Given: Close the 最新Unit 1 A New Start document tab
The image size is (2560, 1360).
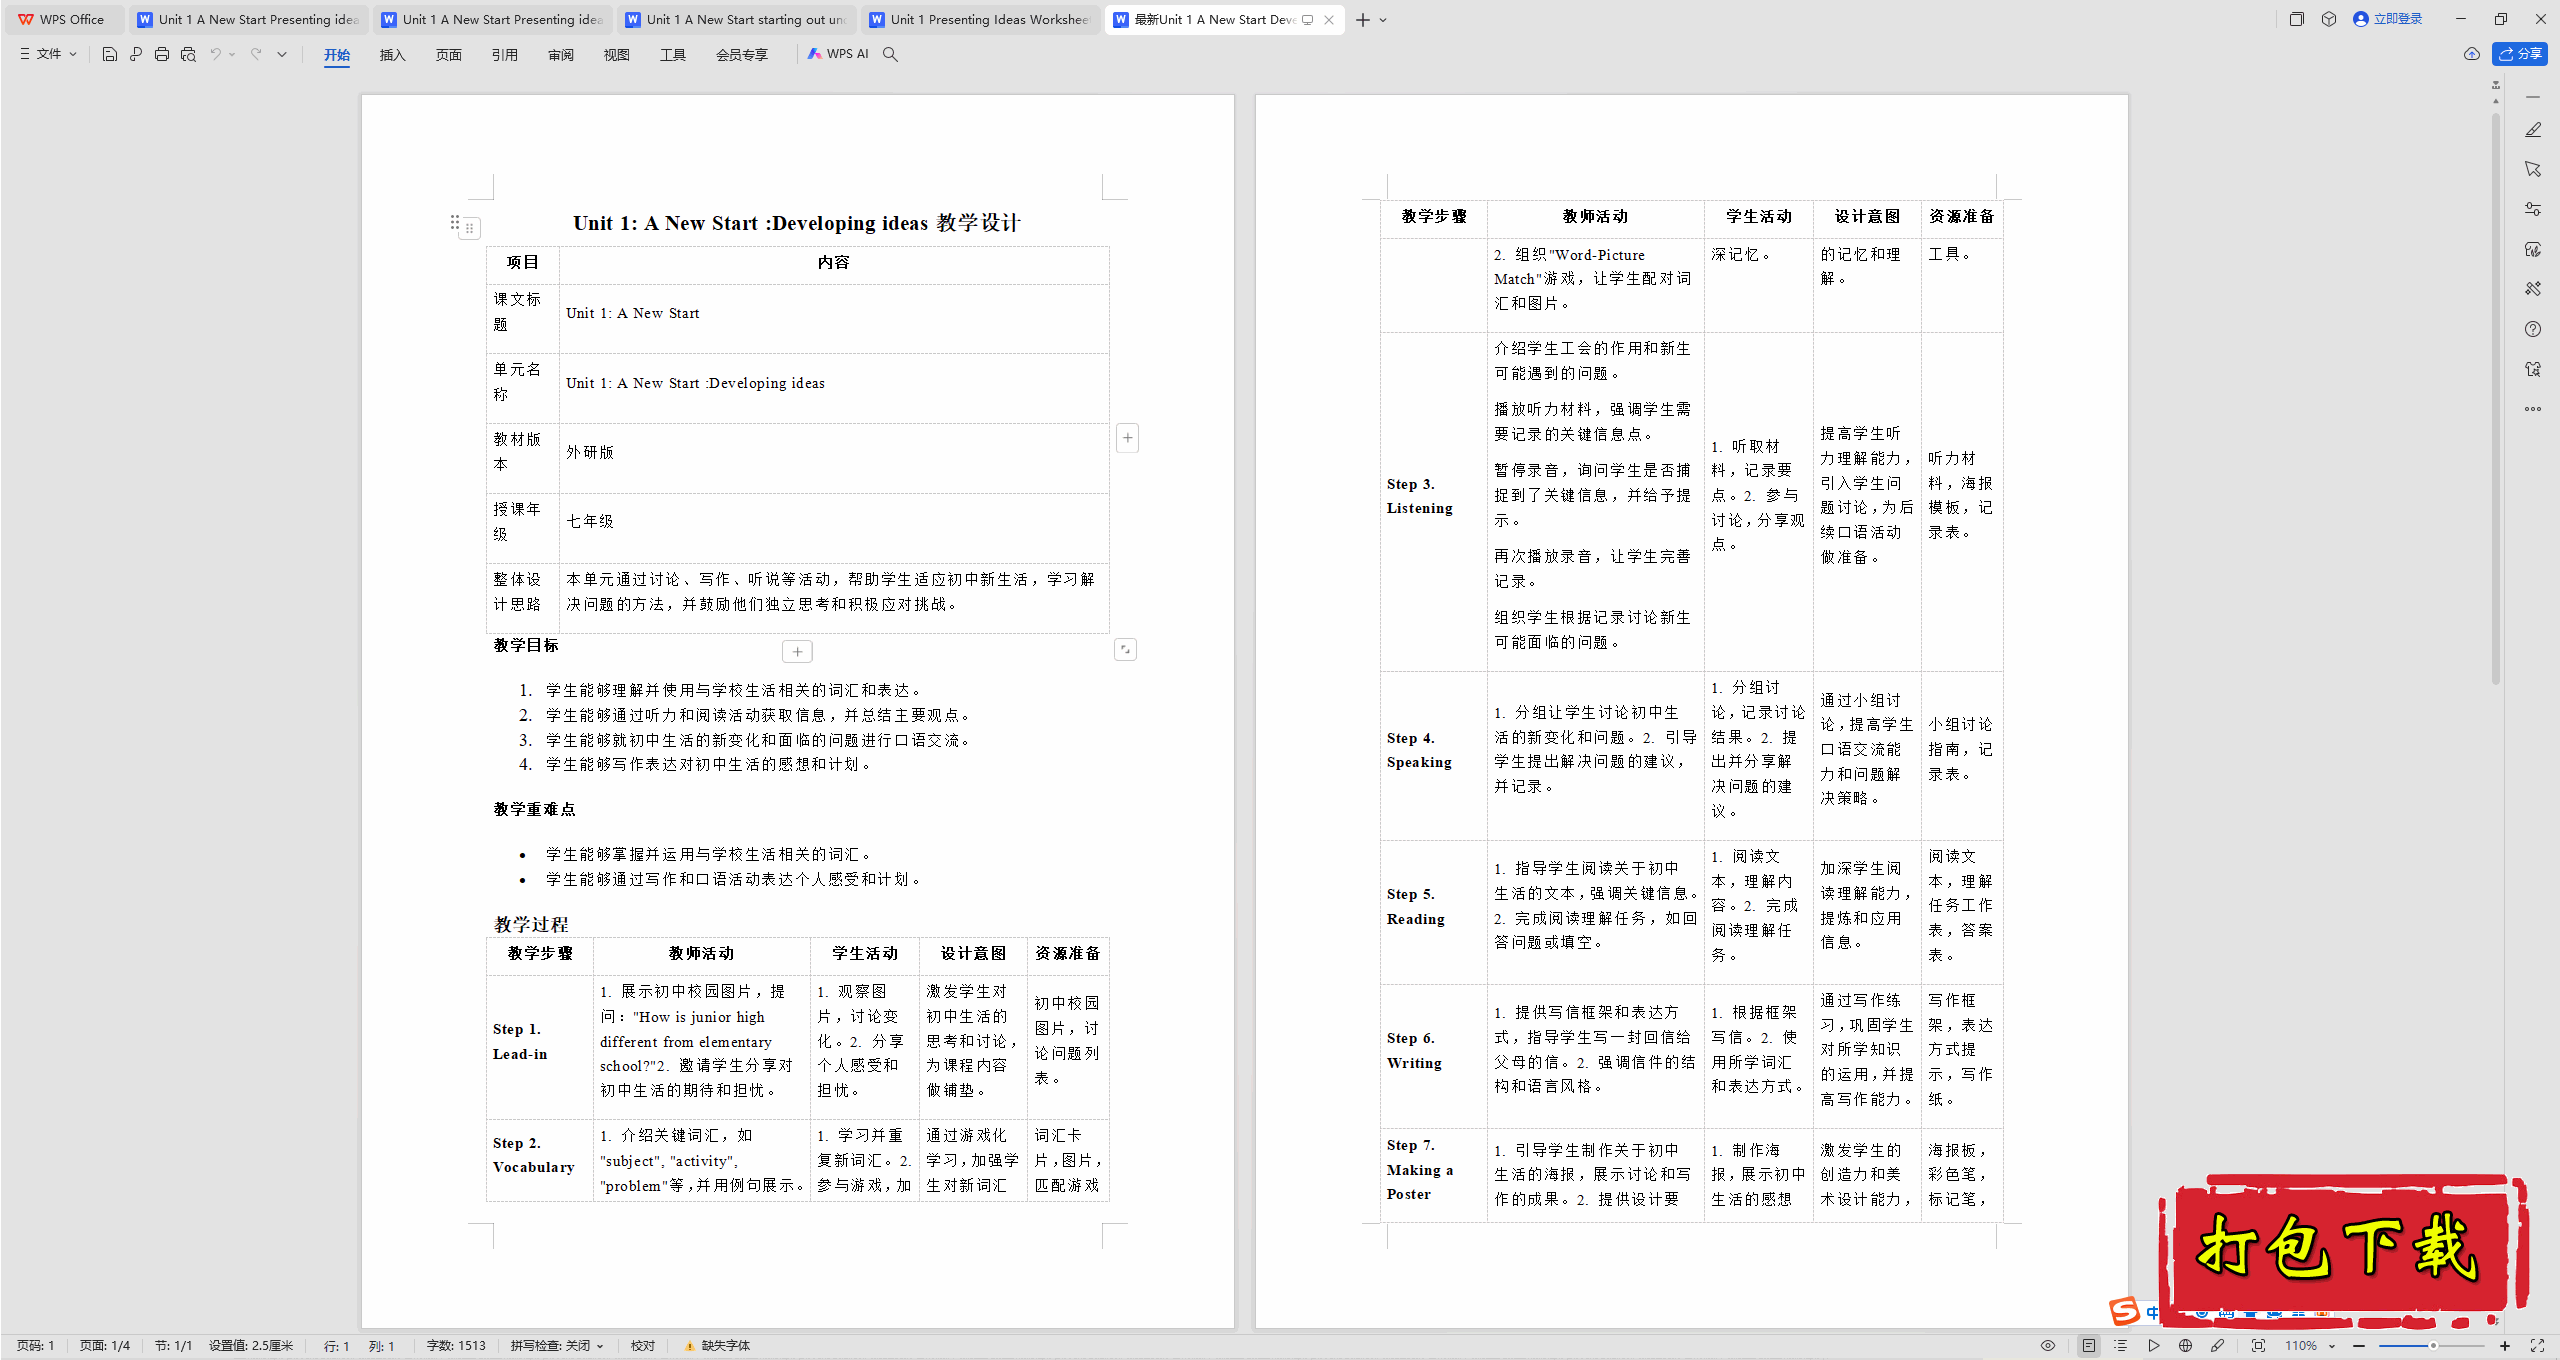Looking at the screenshot, I should (x=1329, y=19).
